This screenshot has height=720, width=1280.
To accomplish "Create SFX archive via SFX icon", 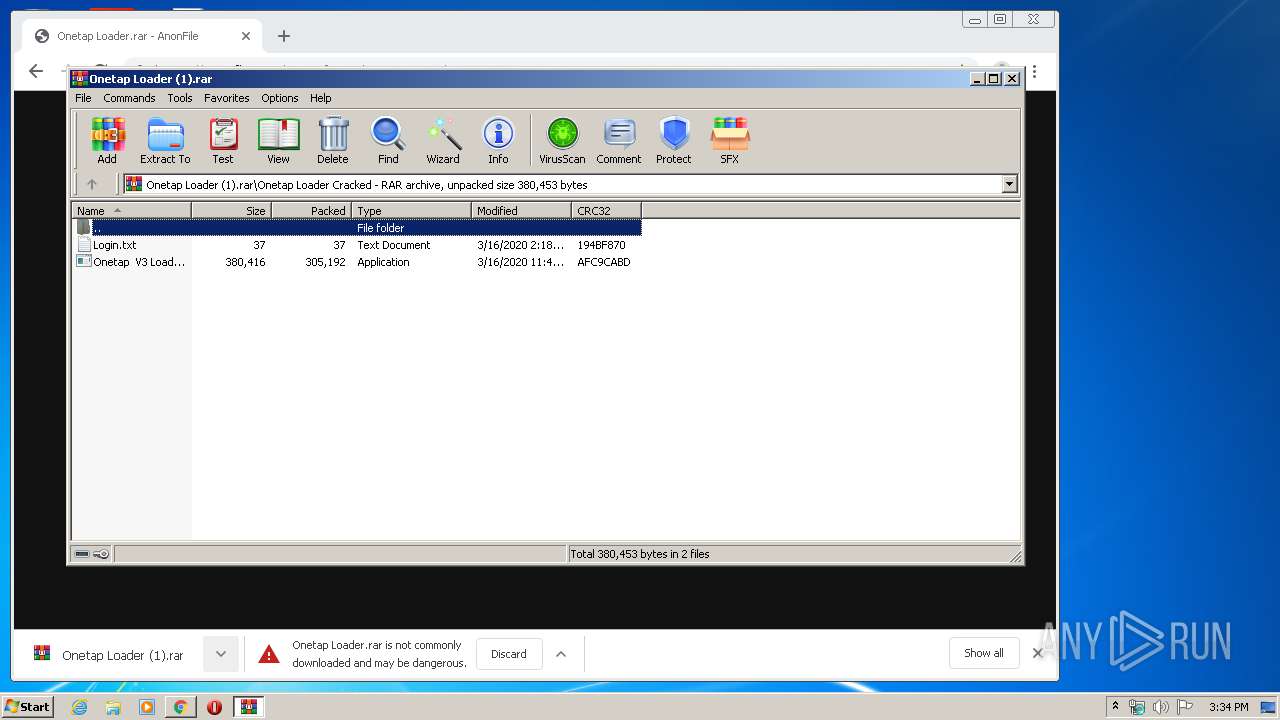I will [730, 140].
